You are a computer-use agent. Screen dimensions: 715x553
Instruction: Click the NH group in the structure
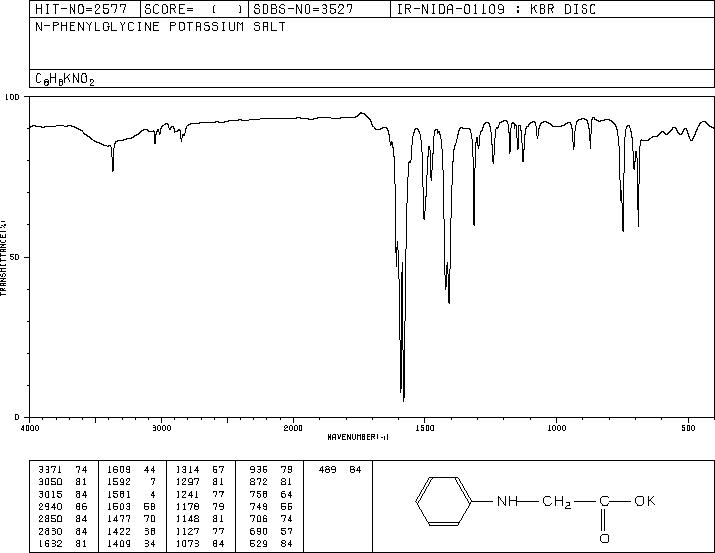[x=507, y=501]
